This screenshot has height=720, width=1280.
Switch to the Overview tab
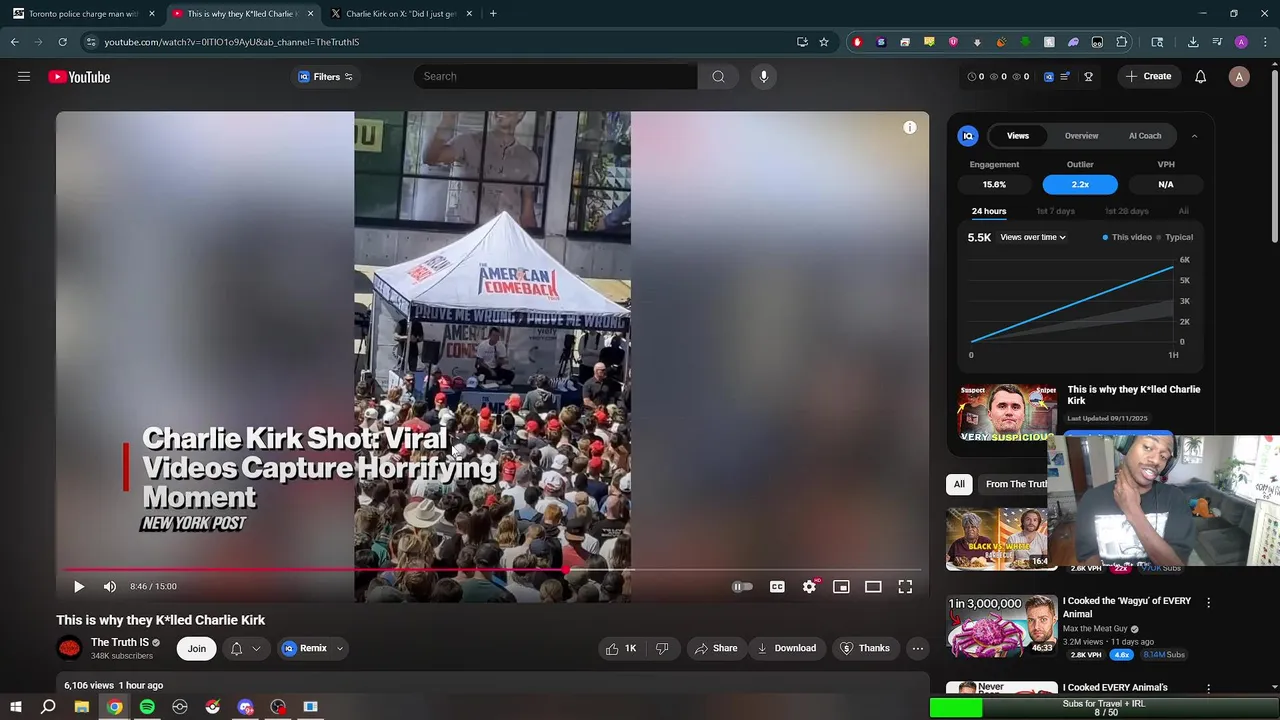click(x=1081, y=136)
